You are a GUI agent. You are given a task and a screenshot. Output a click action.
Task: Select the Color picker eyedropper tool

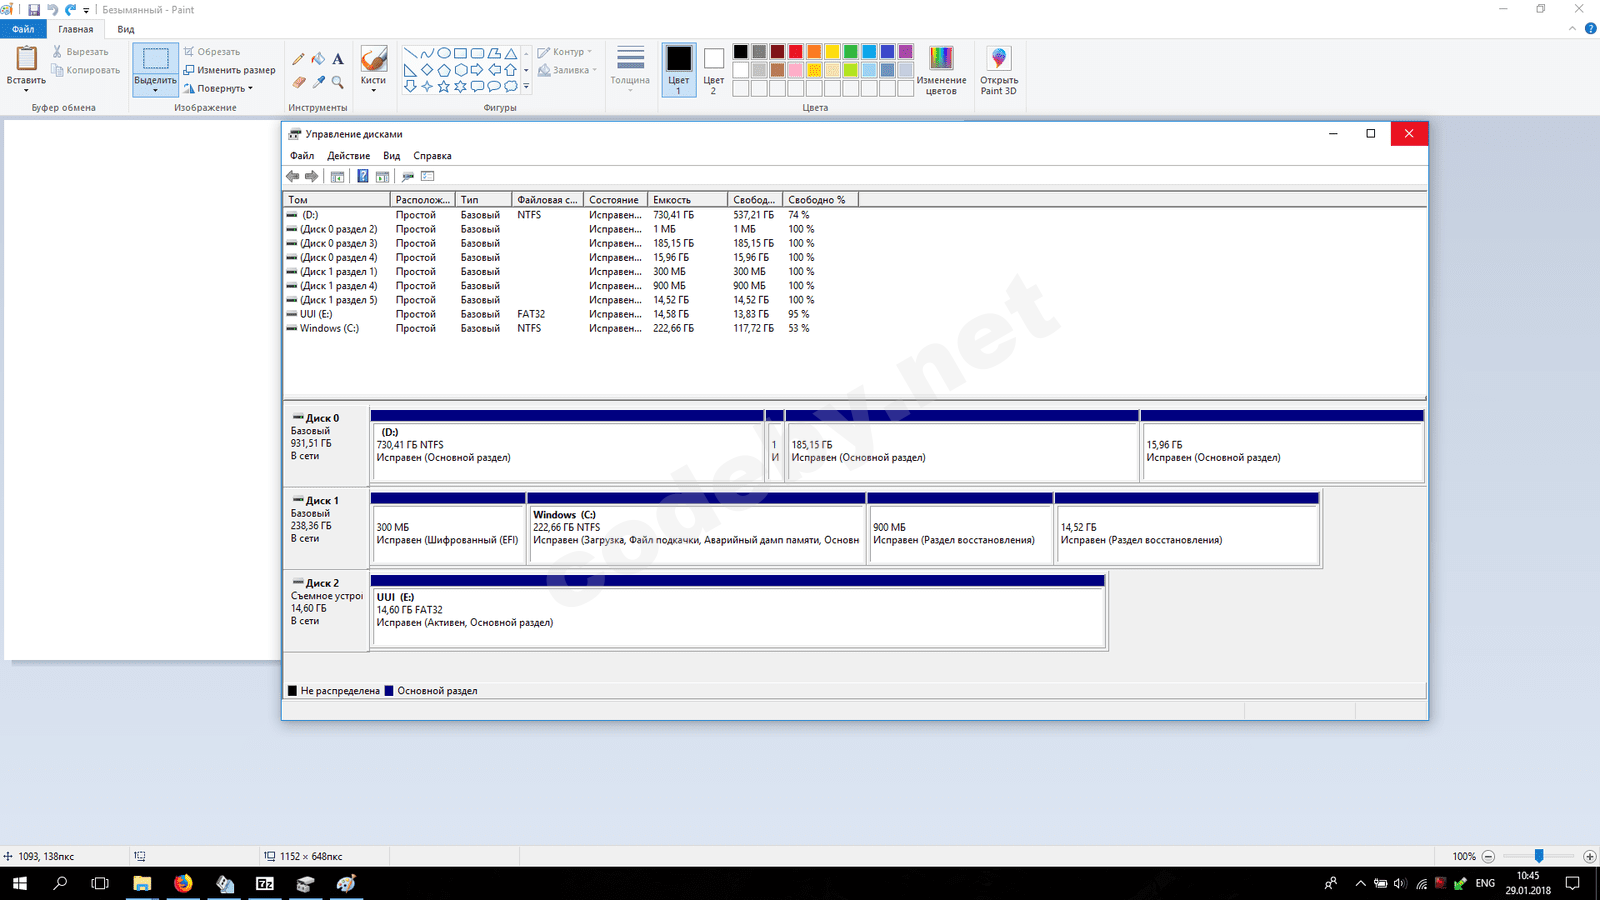318,82
